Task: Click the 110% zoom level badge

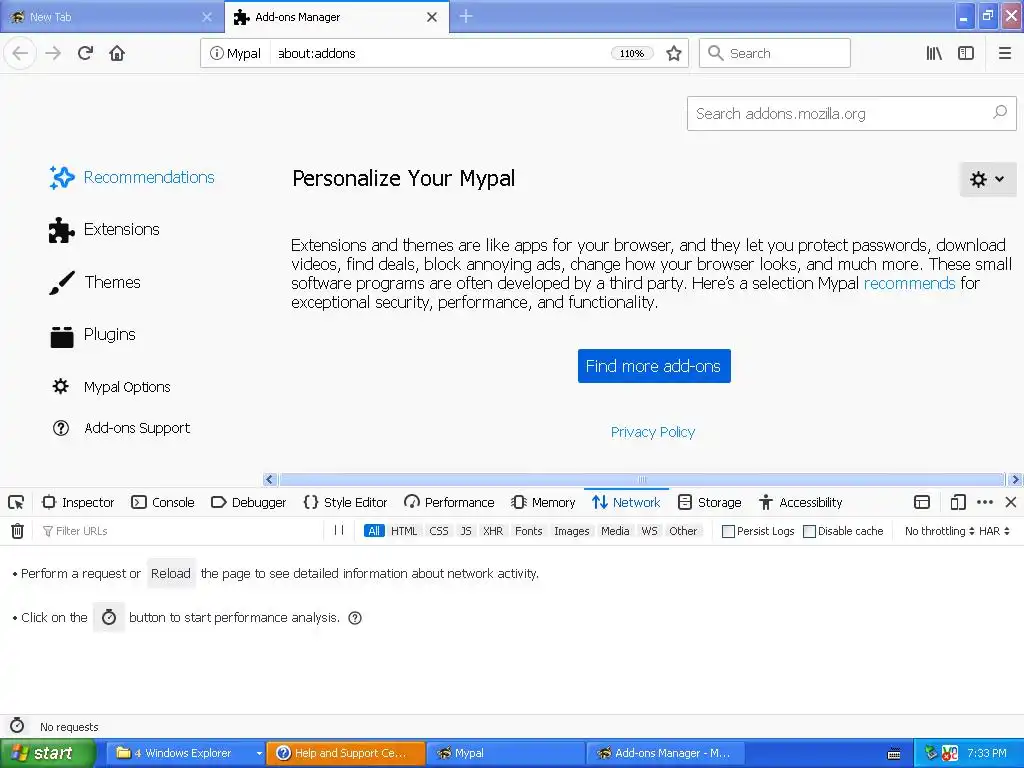Action: pyautogui.click(x=632, y=54)
